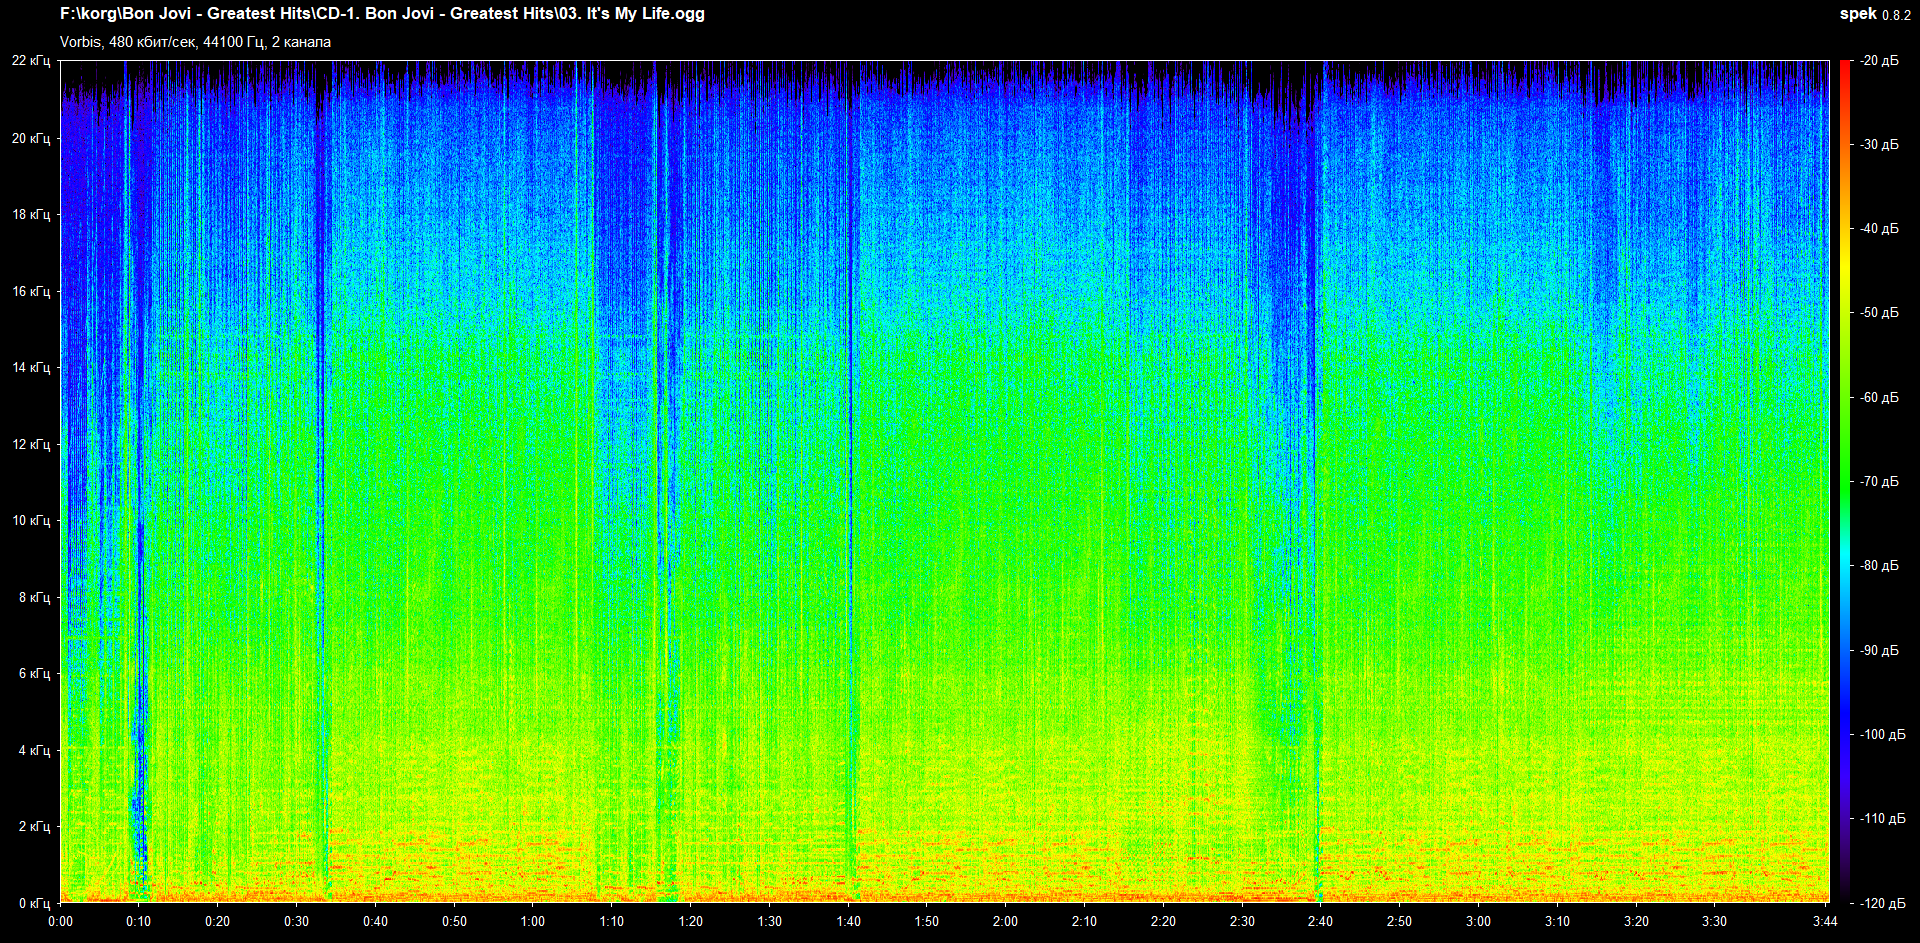The height and width of the screenshot is (943, 1920).
Task: Click the 3:44 end time label
Action: tap(1824, 921)
